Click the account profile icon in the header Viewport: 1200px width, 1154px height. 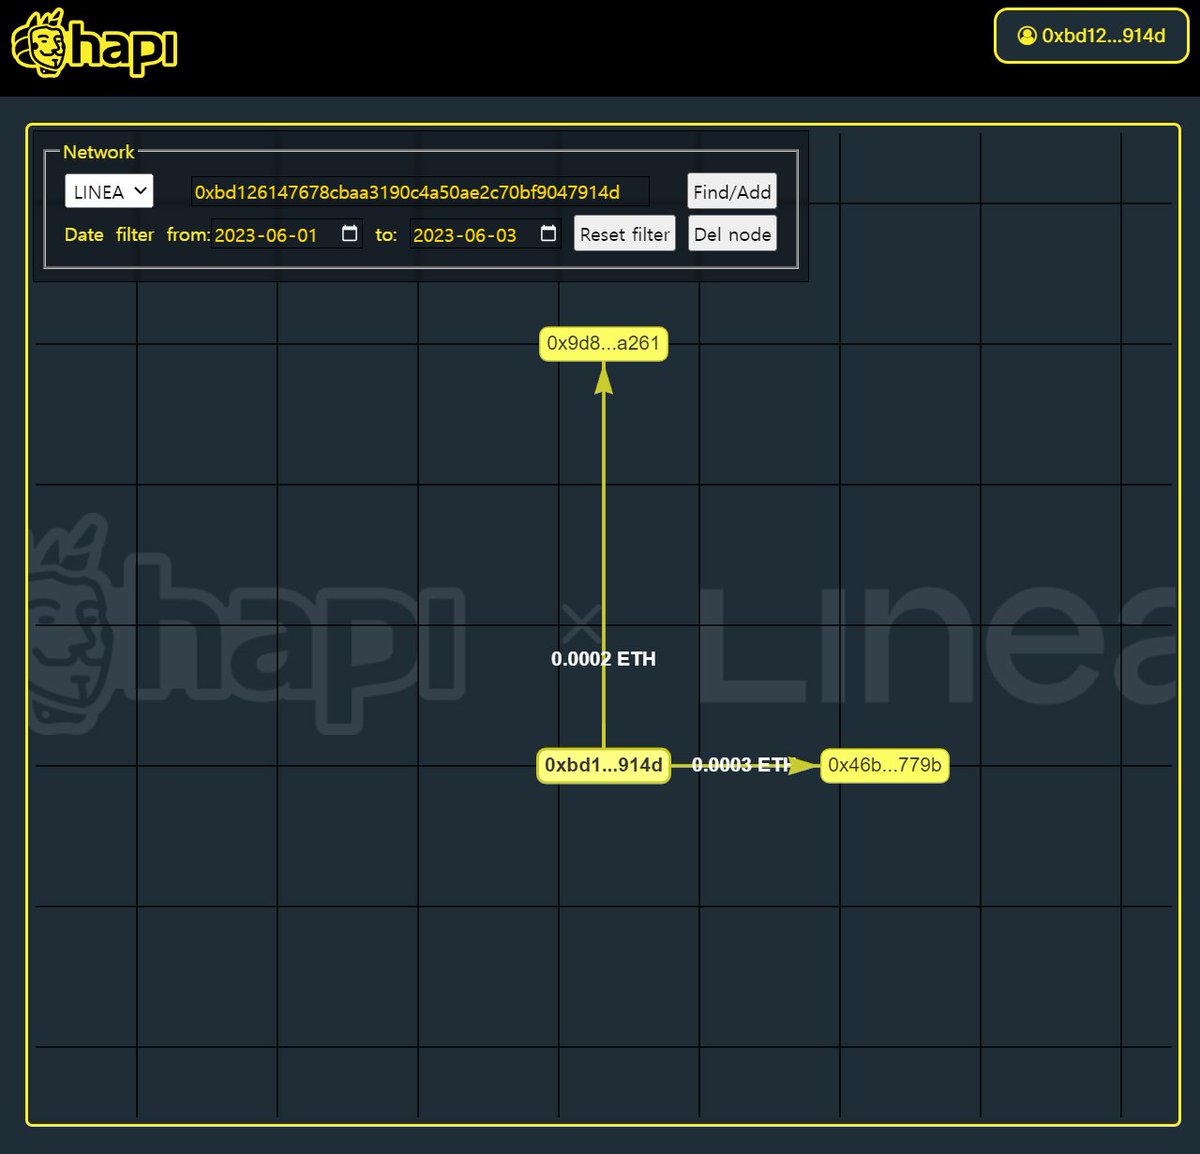pos(1028,36)
